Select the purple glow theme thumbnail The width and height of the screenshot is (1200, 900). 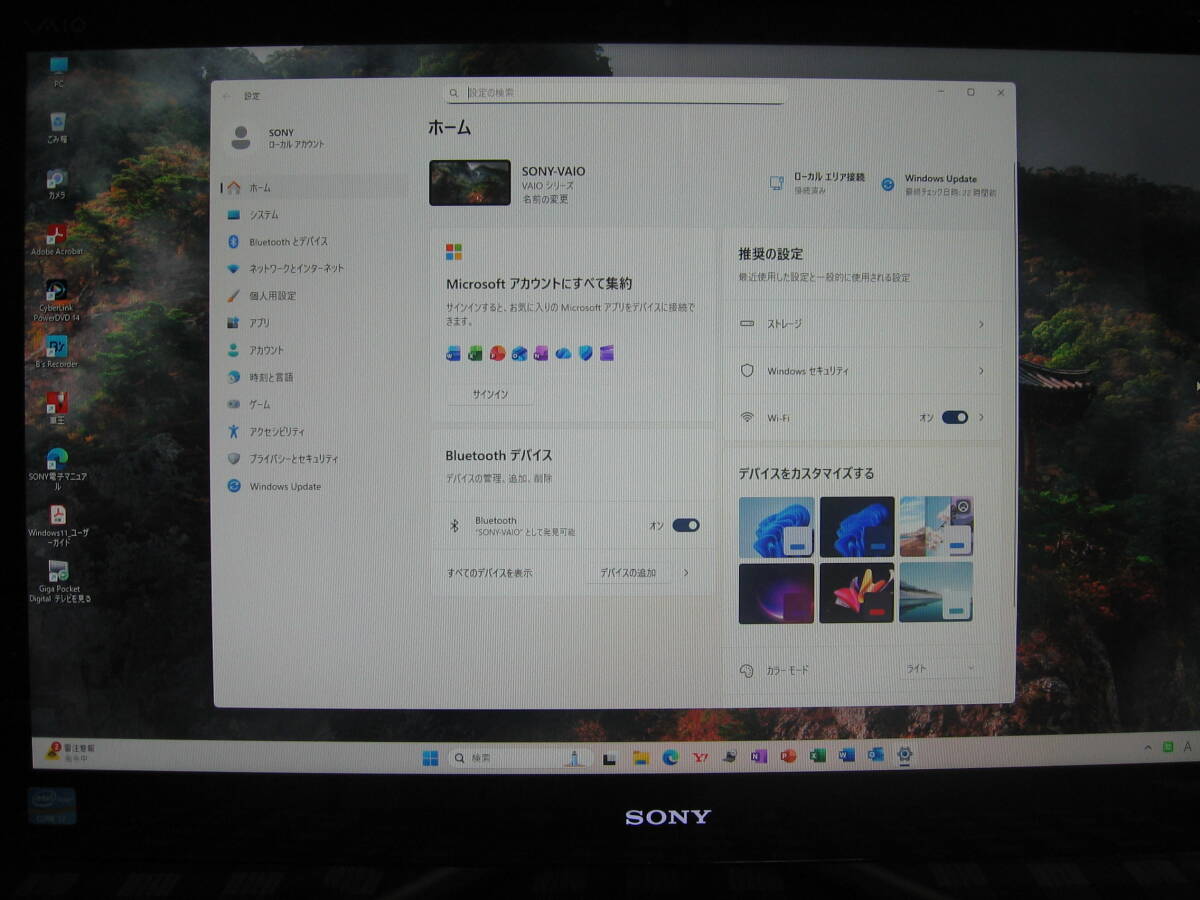pyautogui.click(x=777, y=593)
